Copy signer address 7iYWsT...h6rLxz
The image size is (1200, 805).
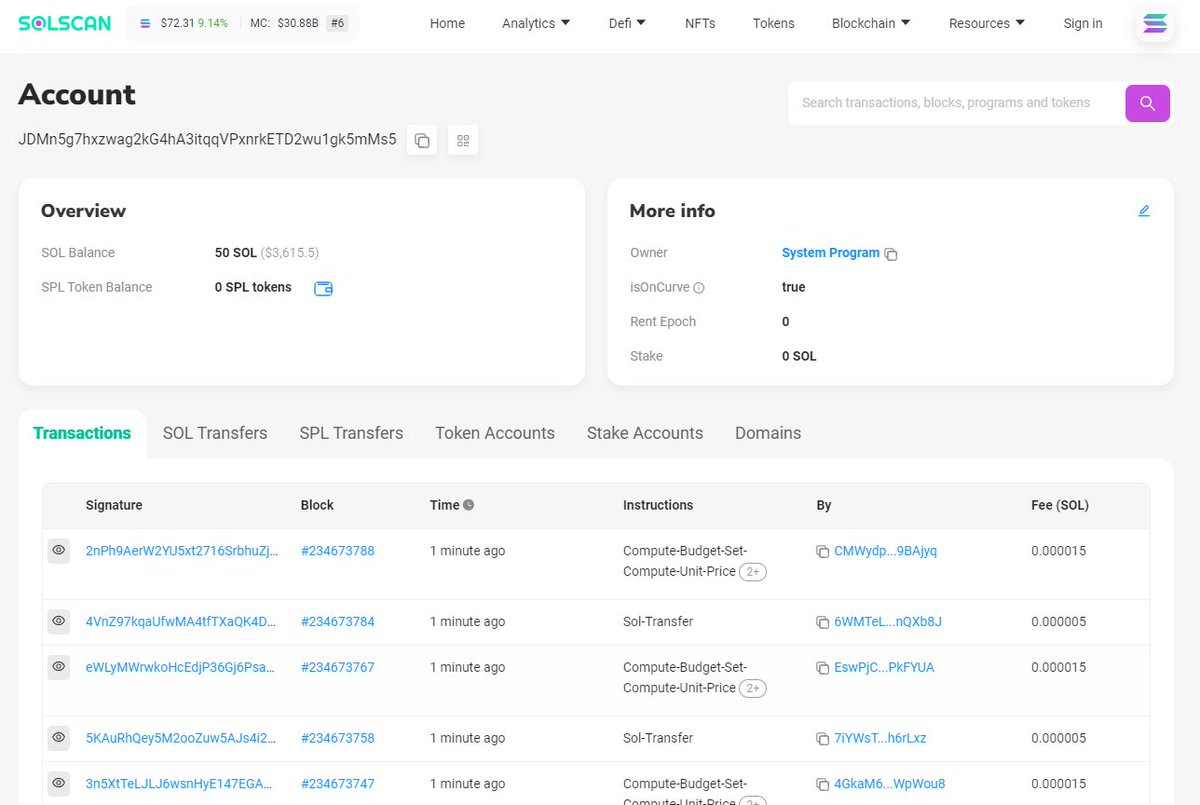click(823, 739)
